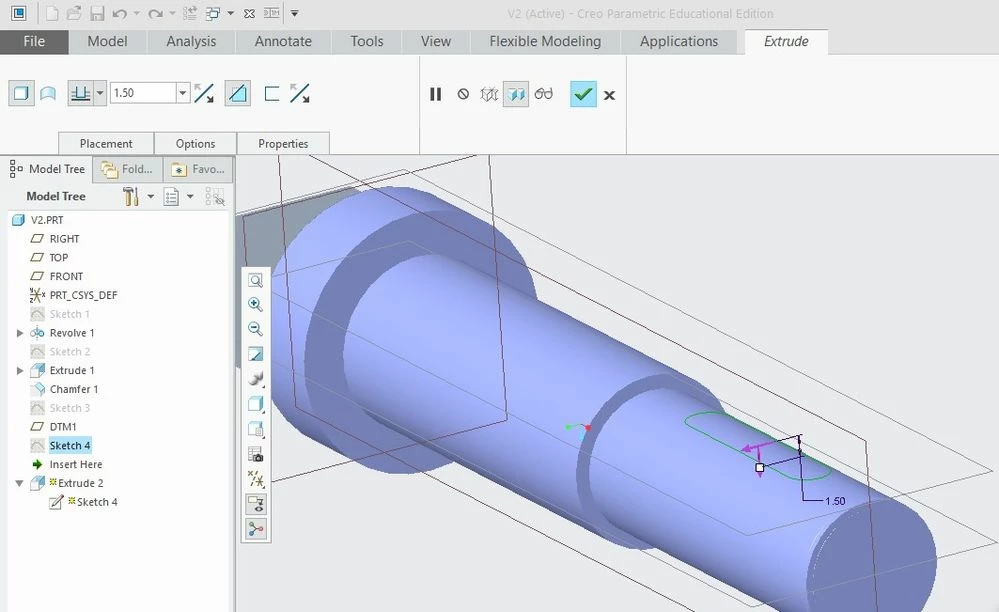
Task: Switch to the Tools ribbon tab
Action: tap(367, 41)
